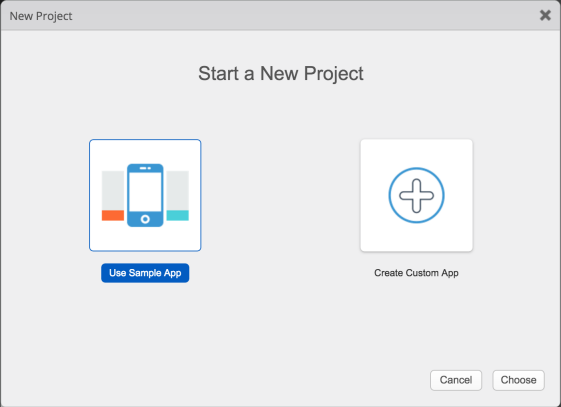Cancel the new project dialog

pos(455,380)
